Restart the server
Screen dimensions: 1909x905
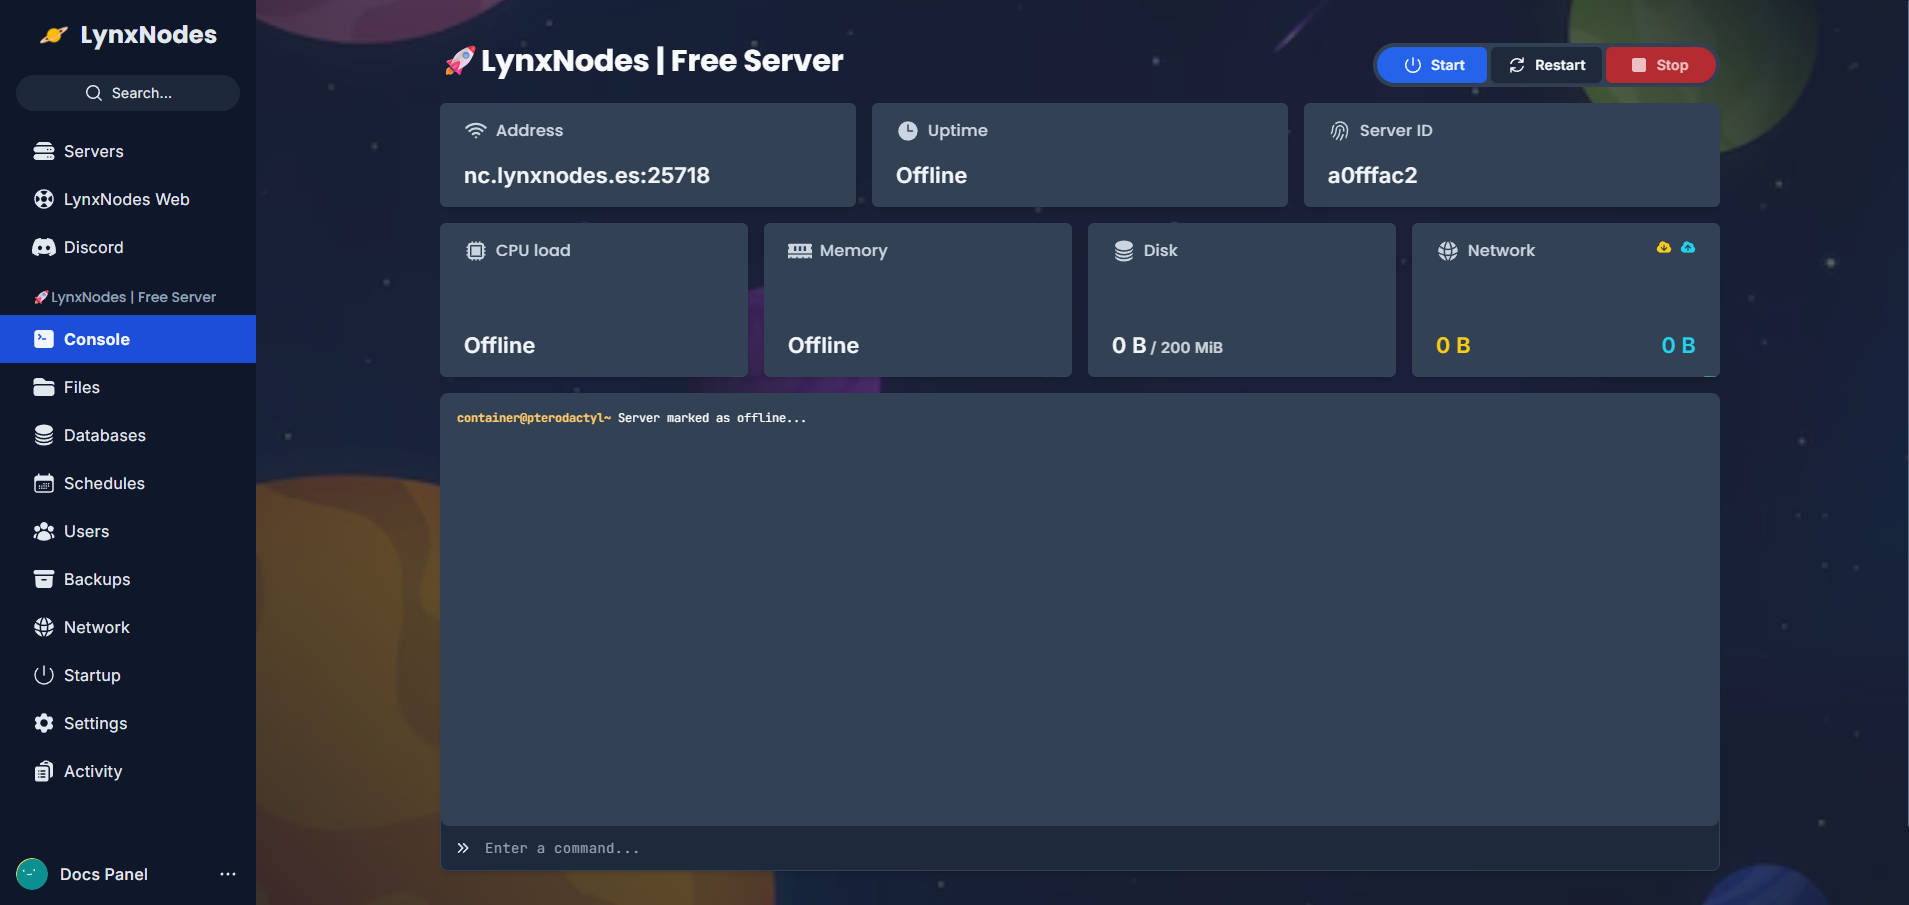point(1547,65)
